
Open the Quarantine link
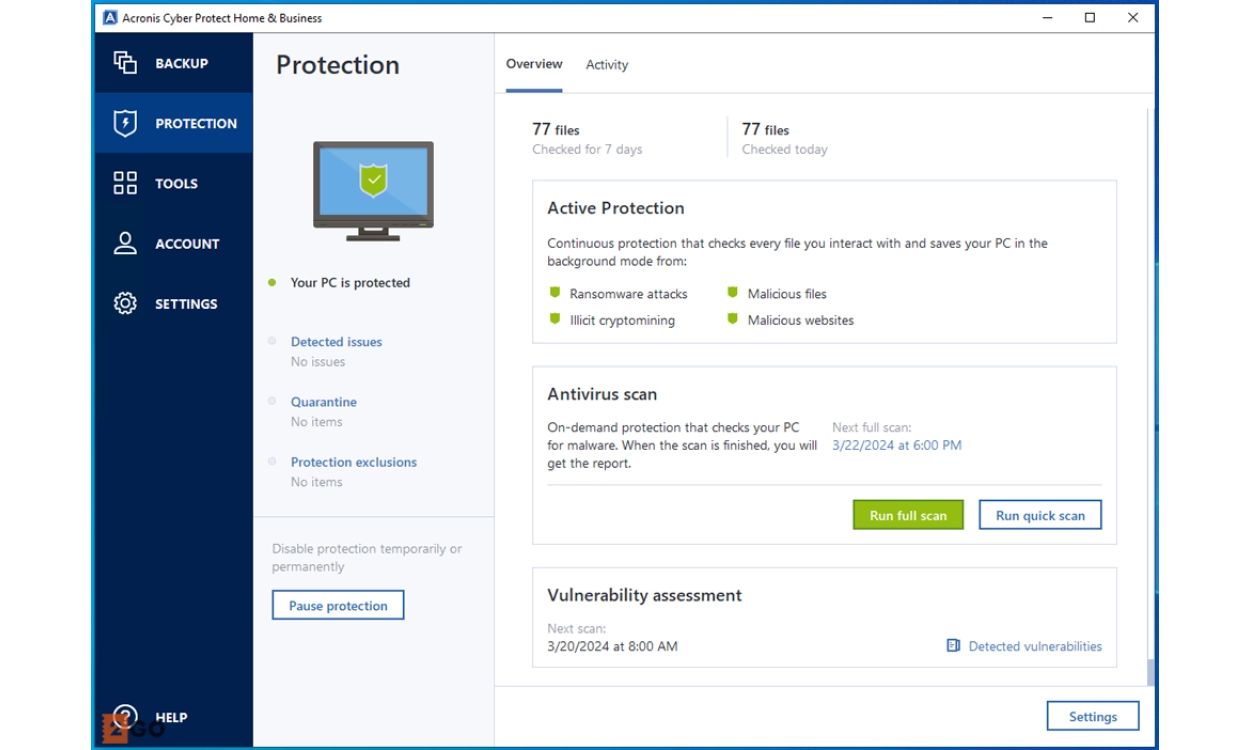click(324, 402)
